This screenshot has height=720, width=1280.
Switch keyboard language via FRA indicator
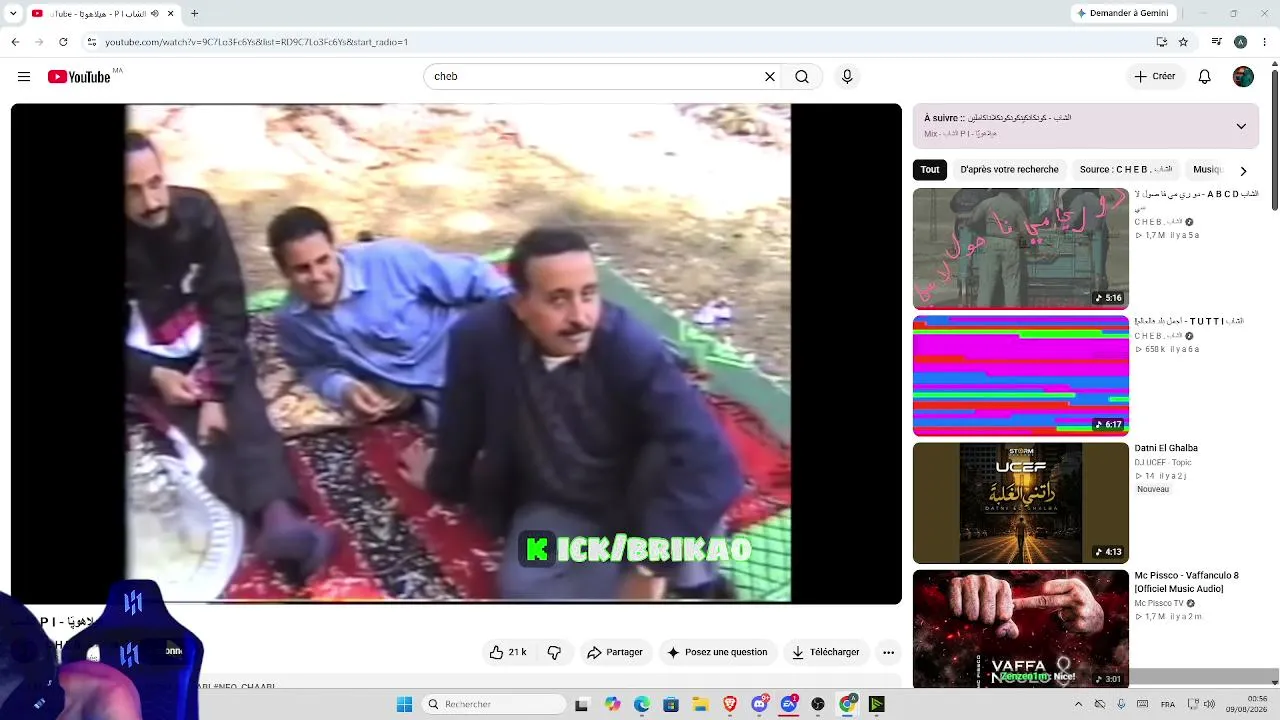[x=1168, y=704]
